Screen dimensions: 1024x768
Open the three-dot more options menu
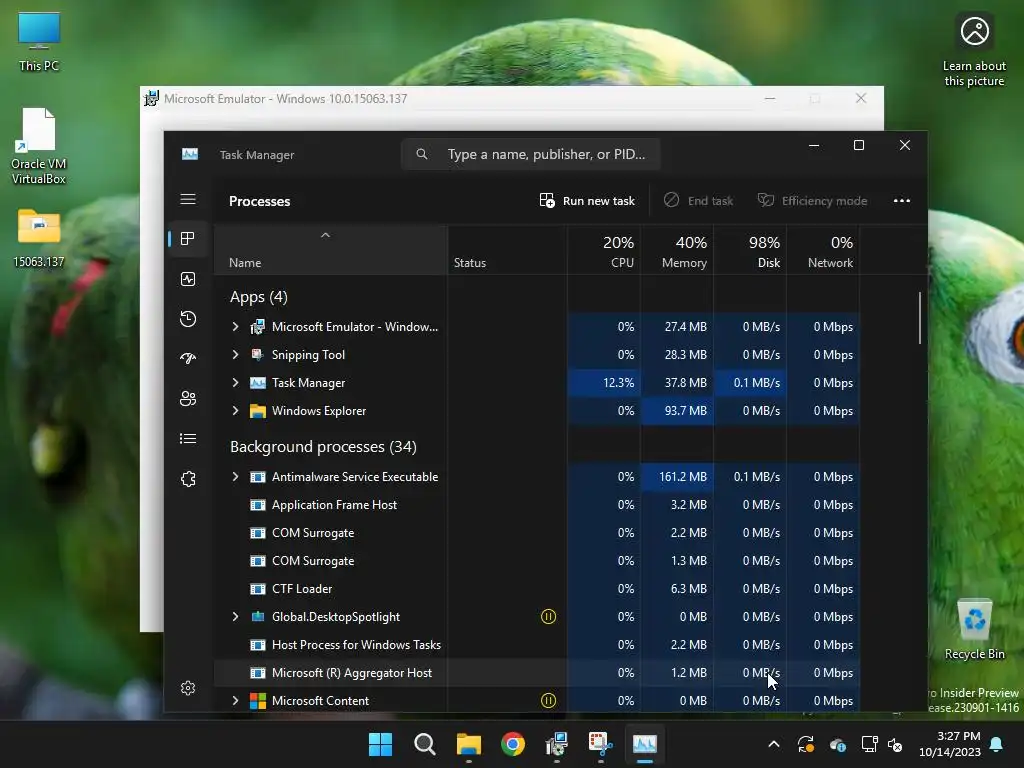pos(902,200)
